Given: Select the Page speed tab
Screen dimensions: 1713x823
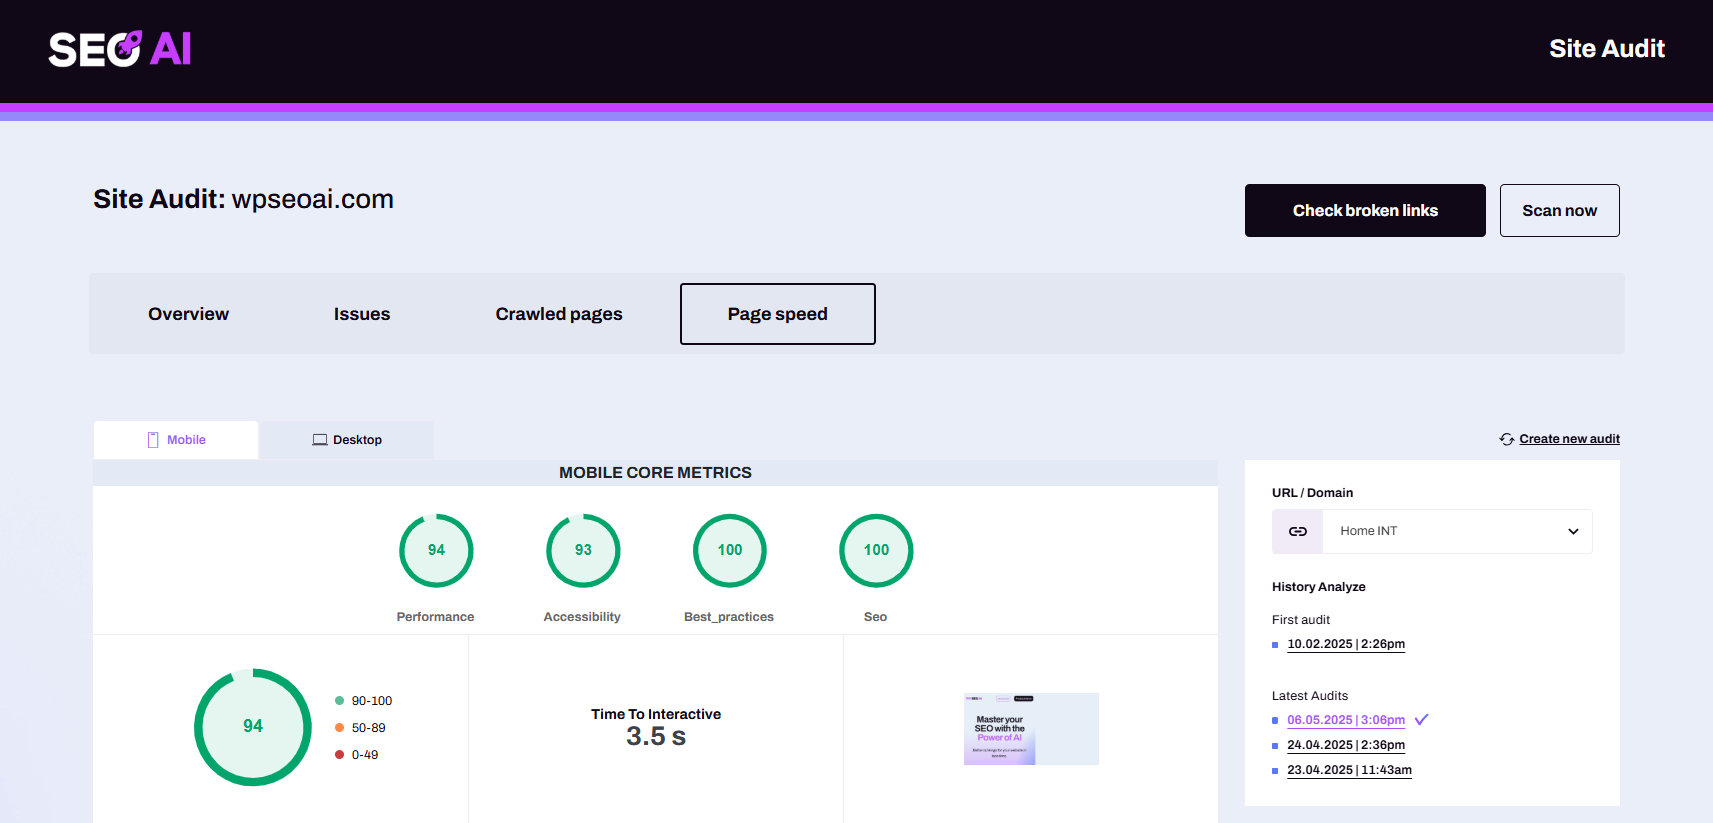Looking at the screenshot, I should tap(778, 314).
